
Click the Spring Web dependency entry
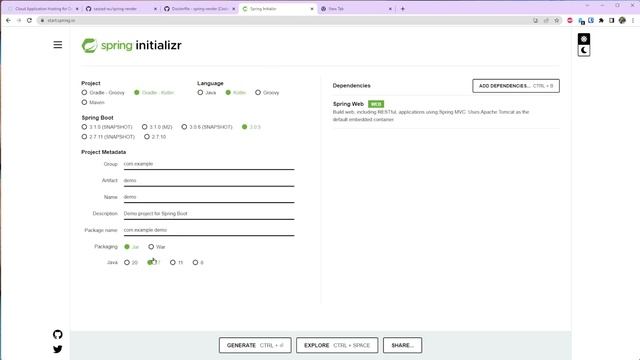[x=446, y=112]
